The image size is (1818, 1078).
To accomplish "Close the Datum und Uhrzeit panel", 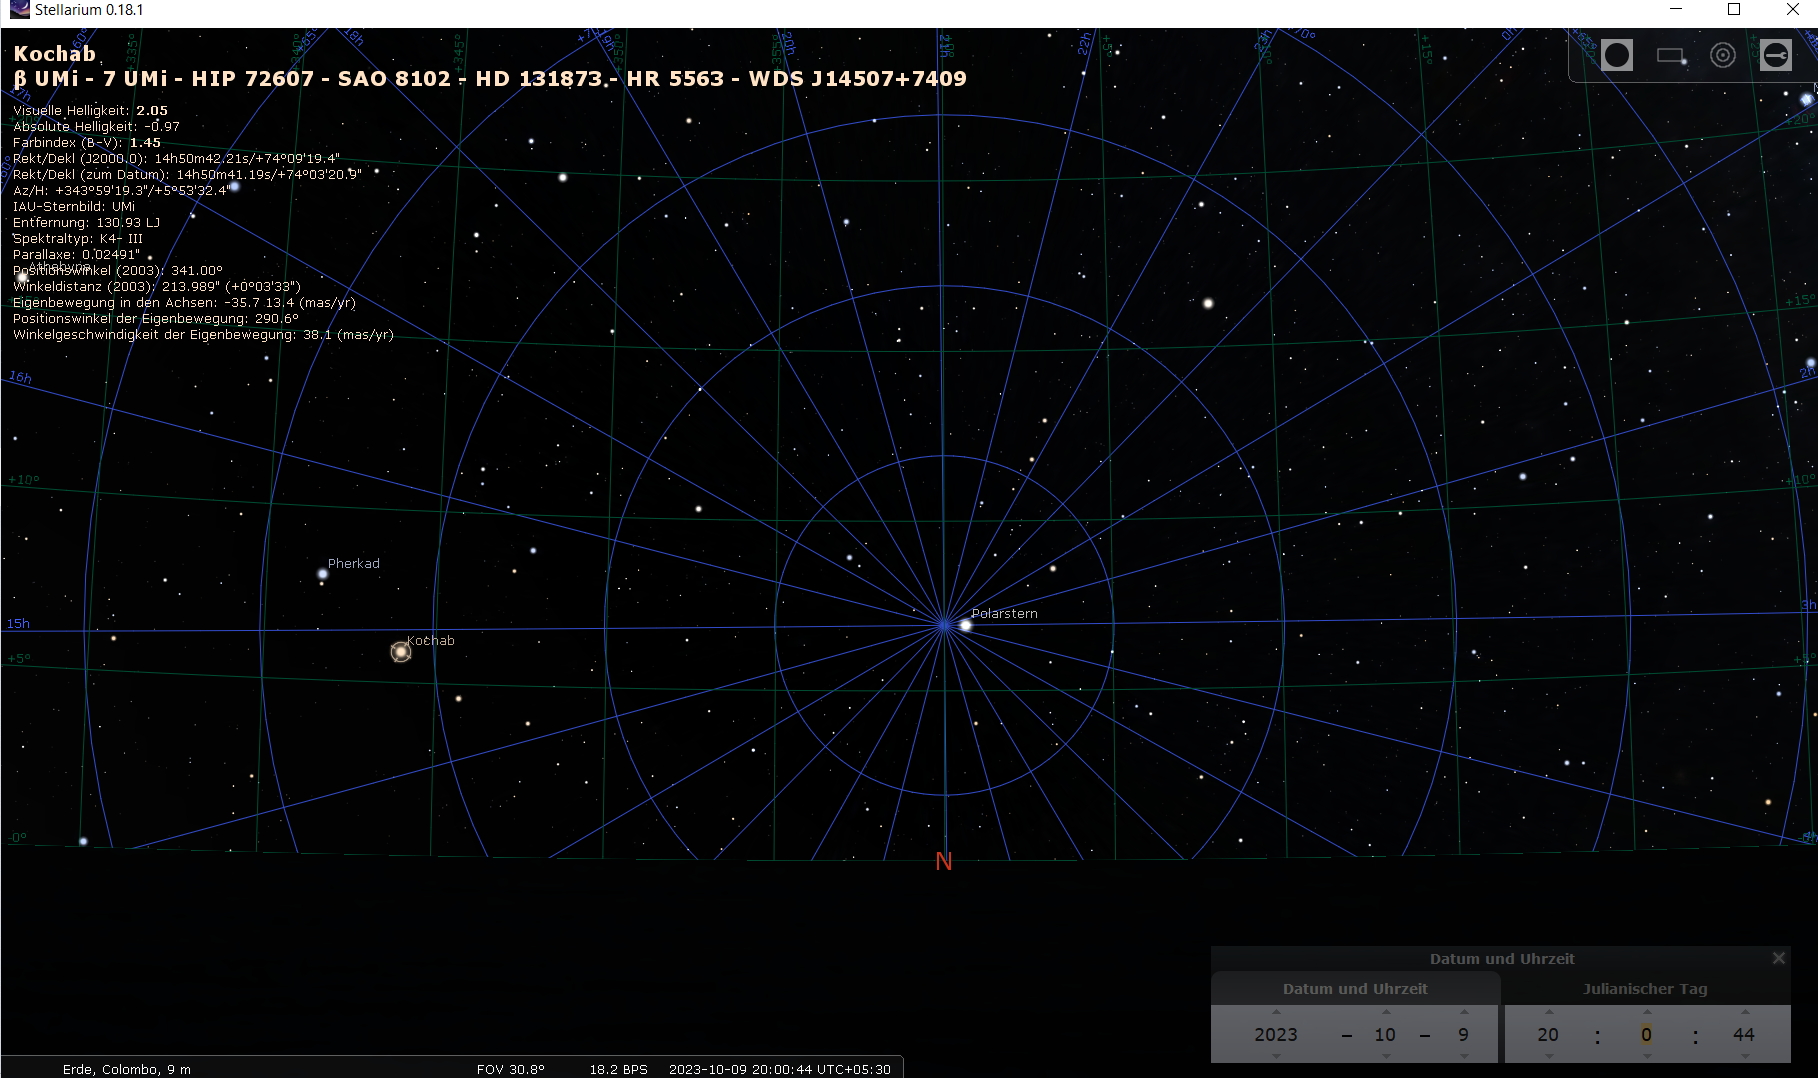I will coord(1778,958).
